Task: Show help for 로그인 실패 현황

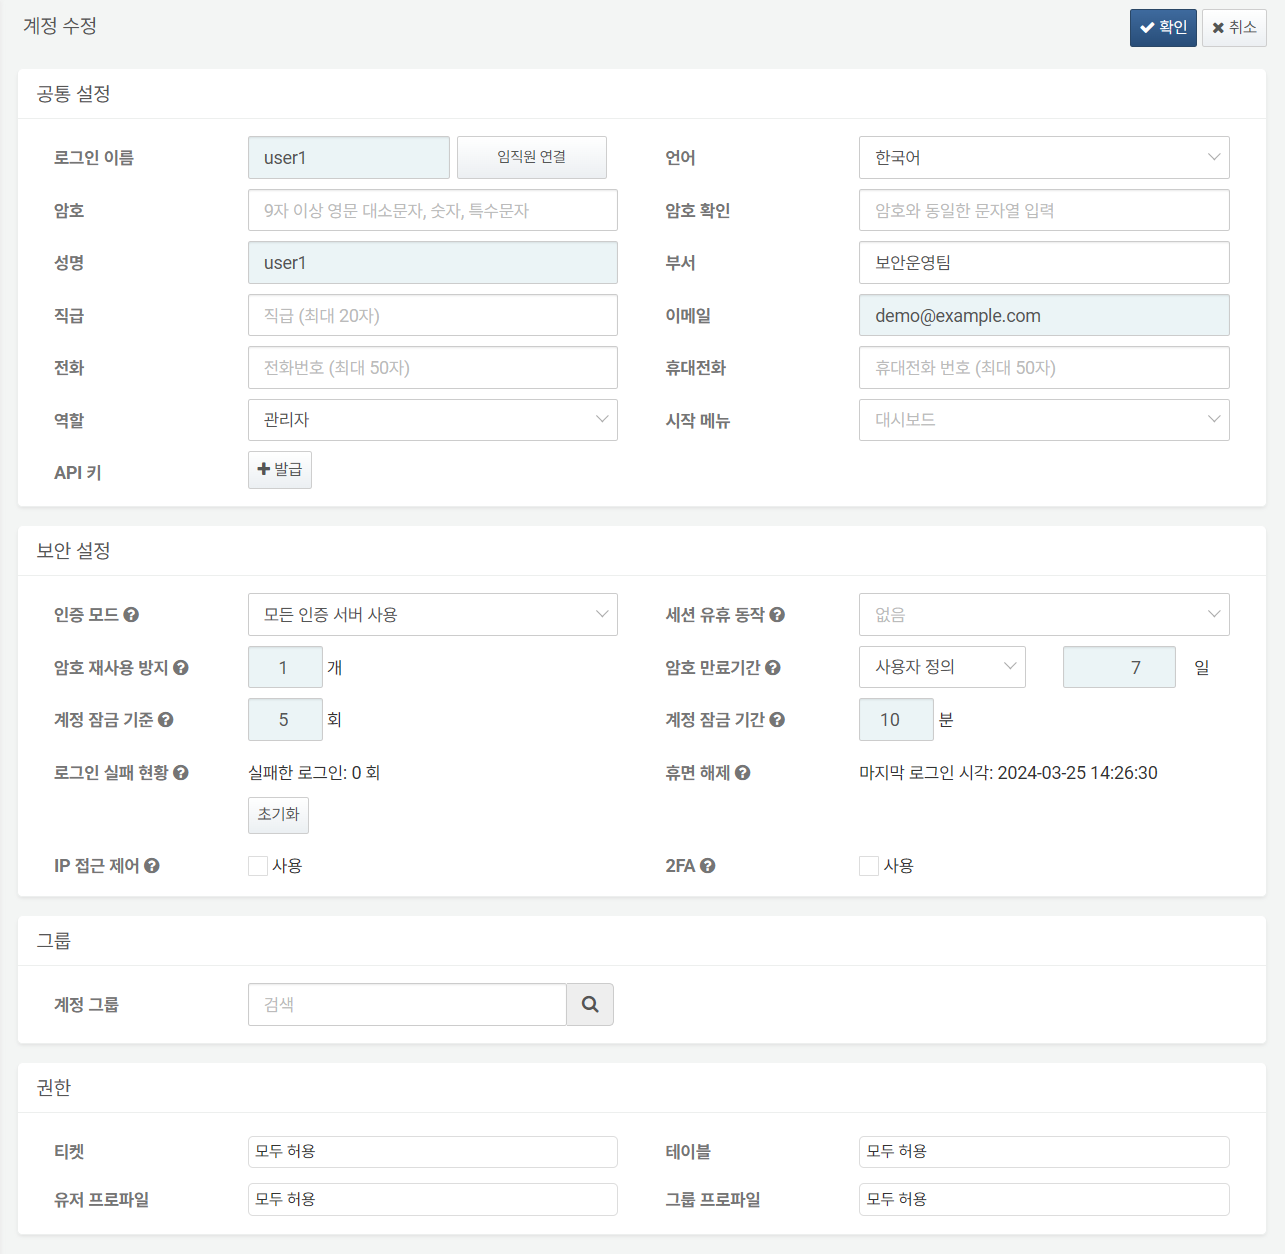Action: click(x=181, y=773)
